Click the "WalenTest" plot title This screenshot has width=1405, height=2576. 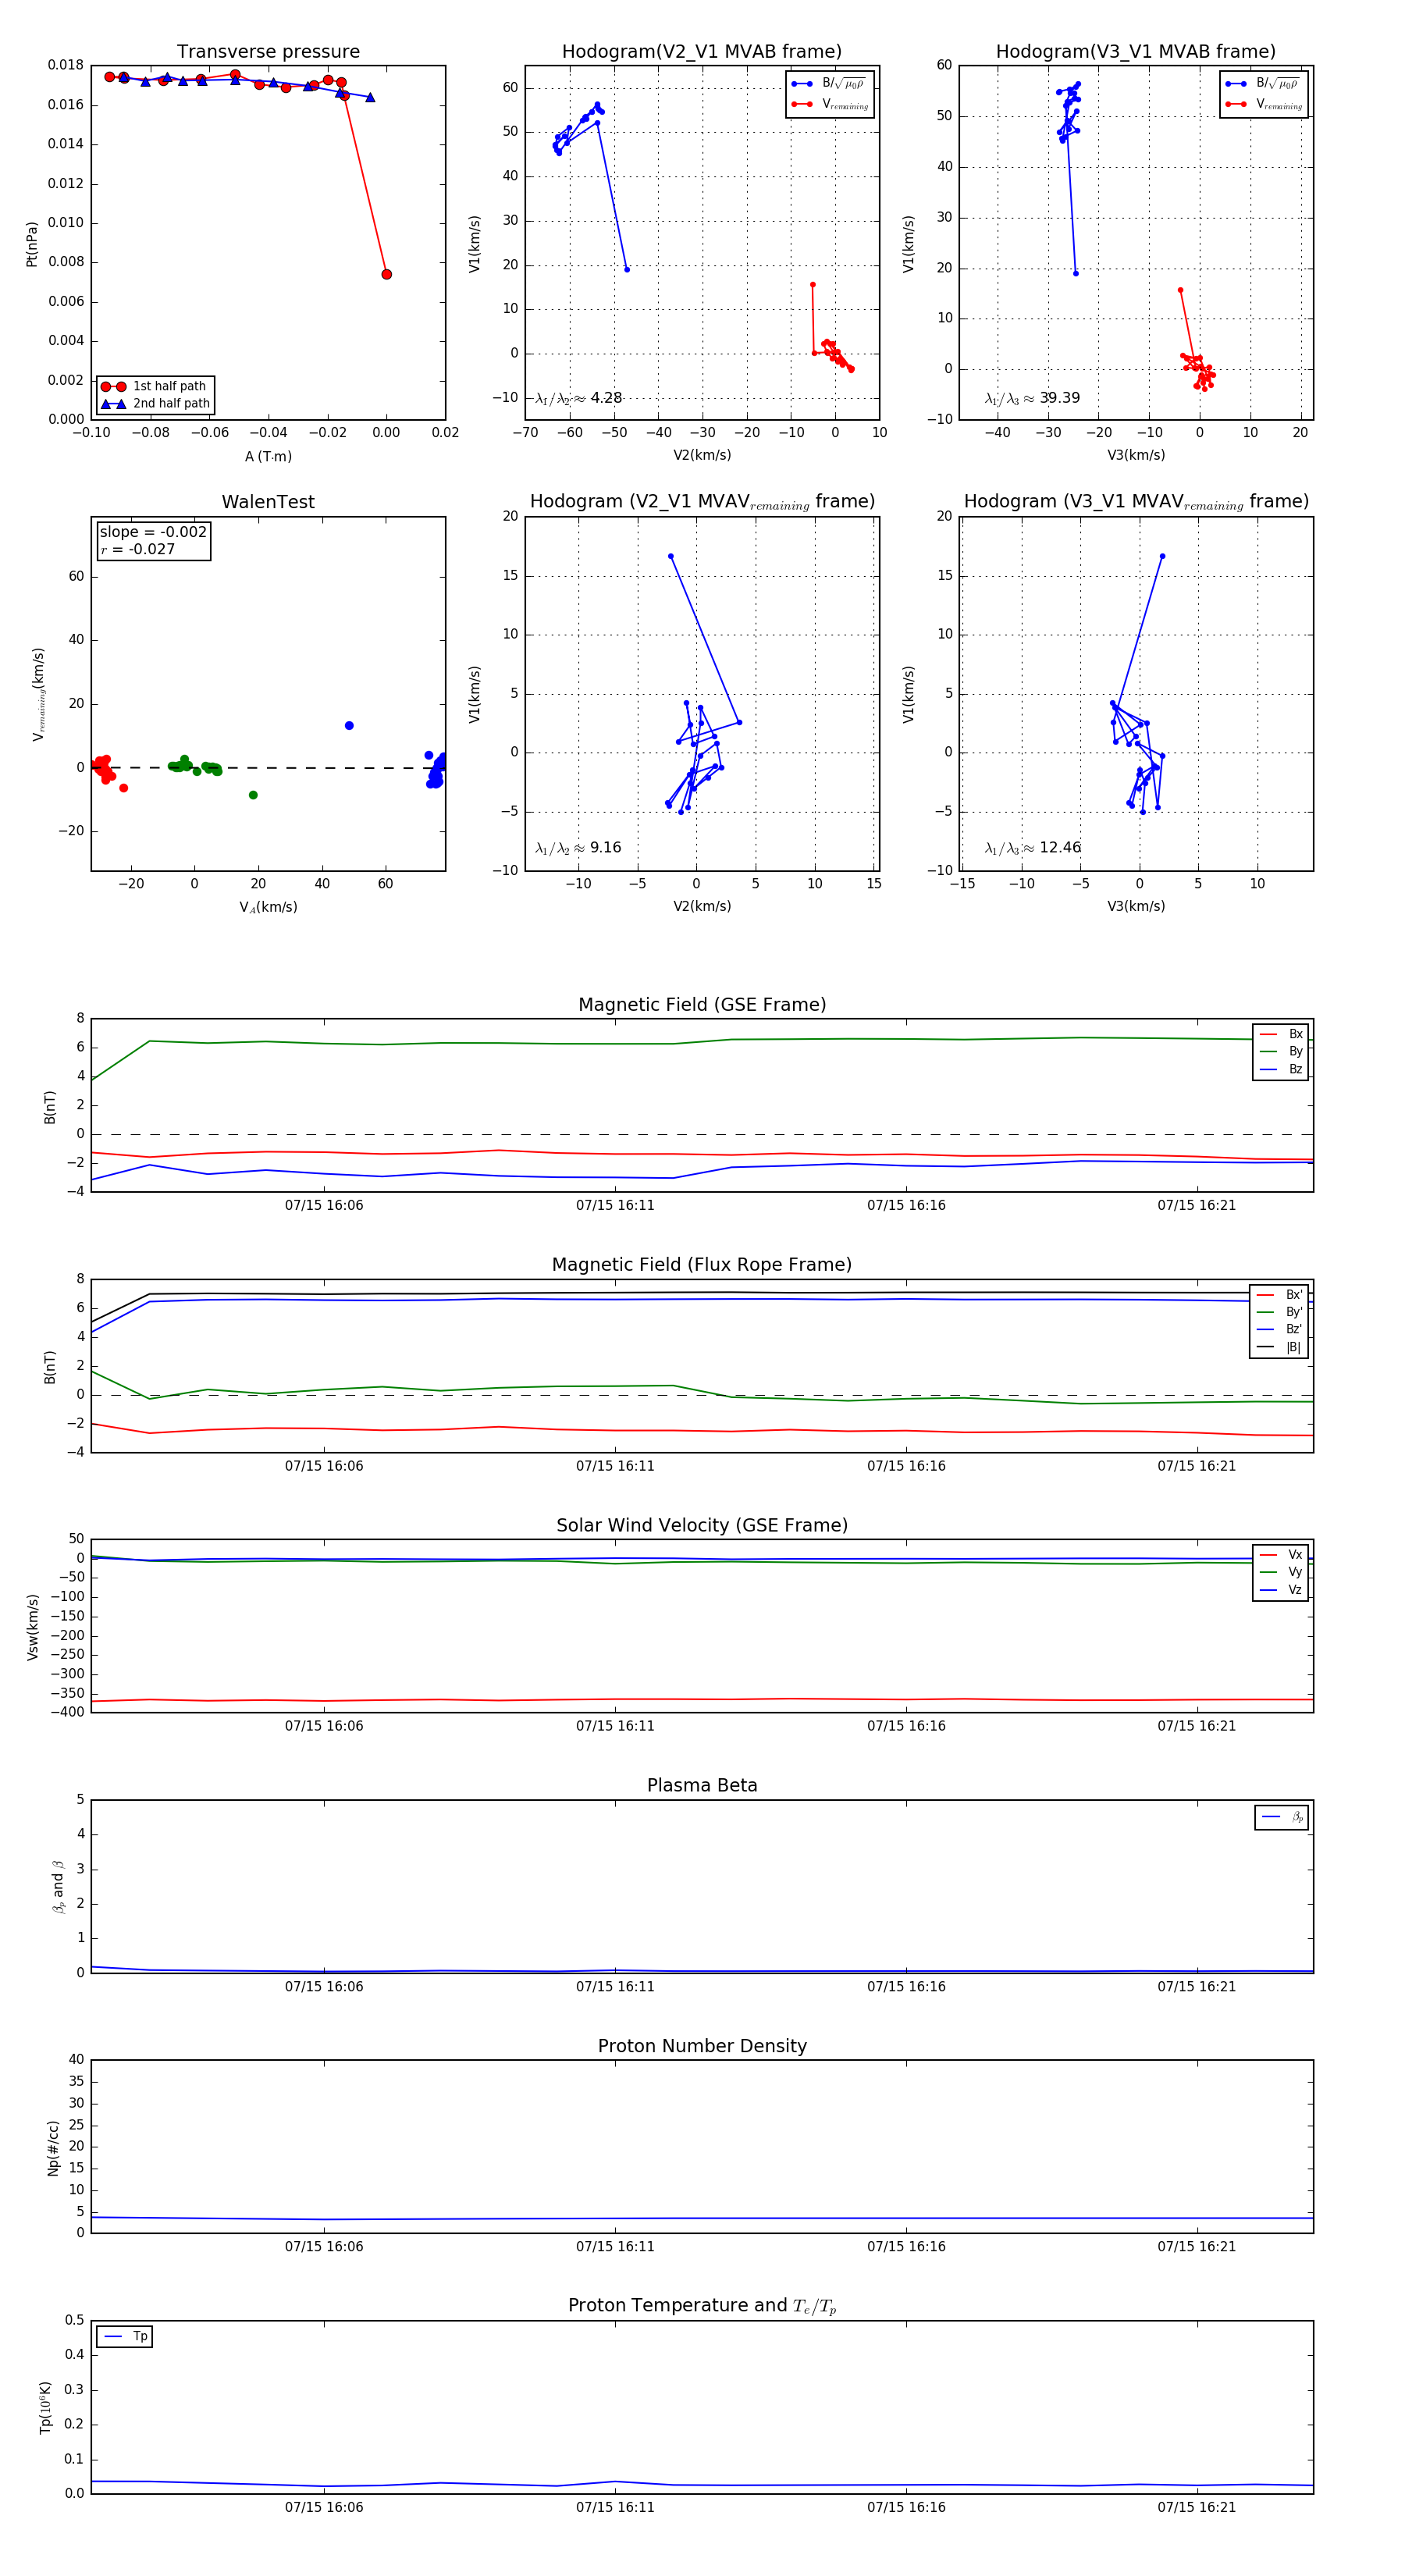coord(268,501)
